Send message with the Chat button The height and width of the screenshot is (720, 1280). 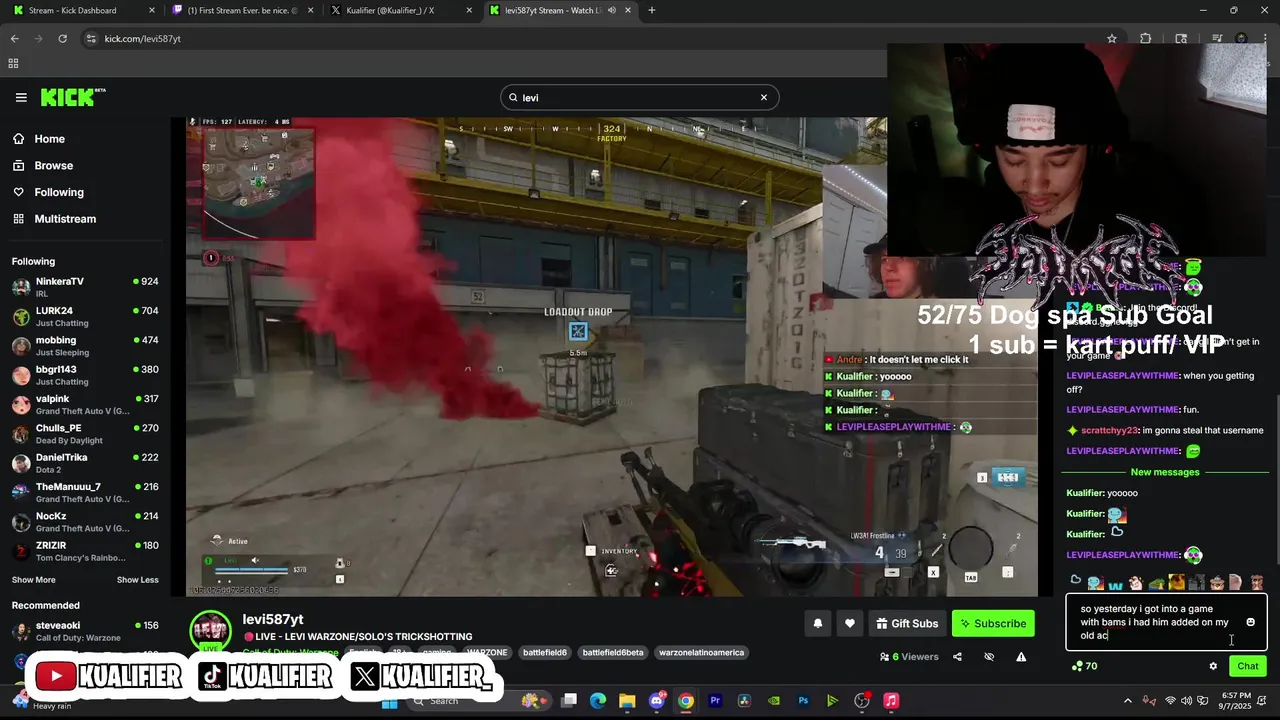[x=1248, y=666]
